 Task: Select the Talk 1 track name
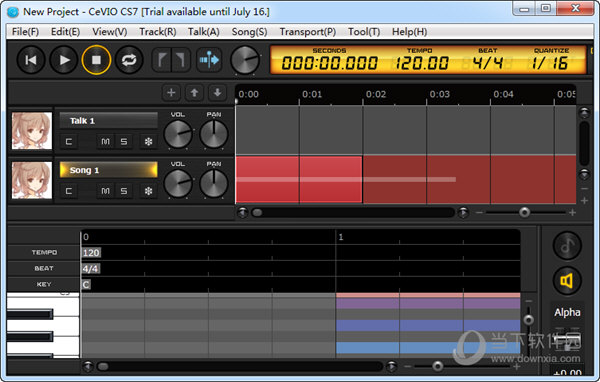tap(109, 121)
